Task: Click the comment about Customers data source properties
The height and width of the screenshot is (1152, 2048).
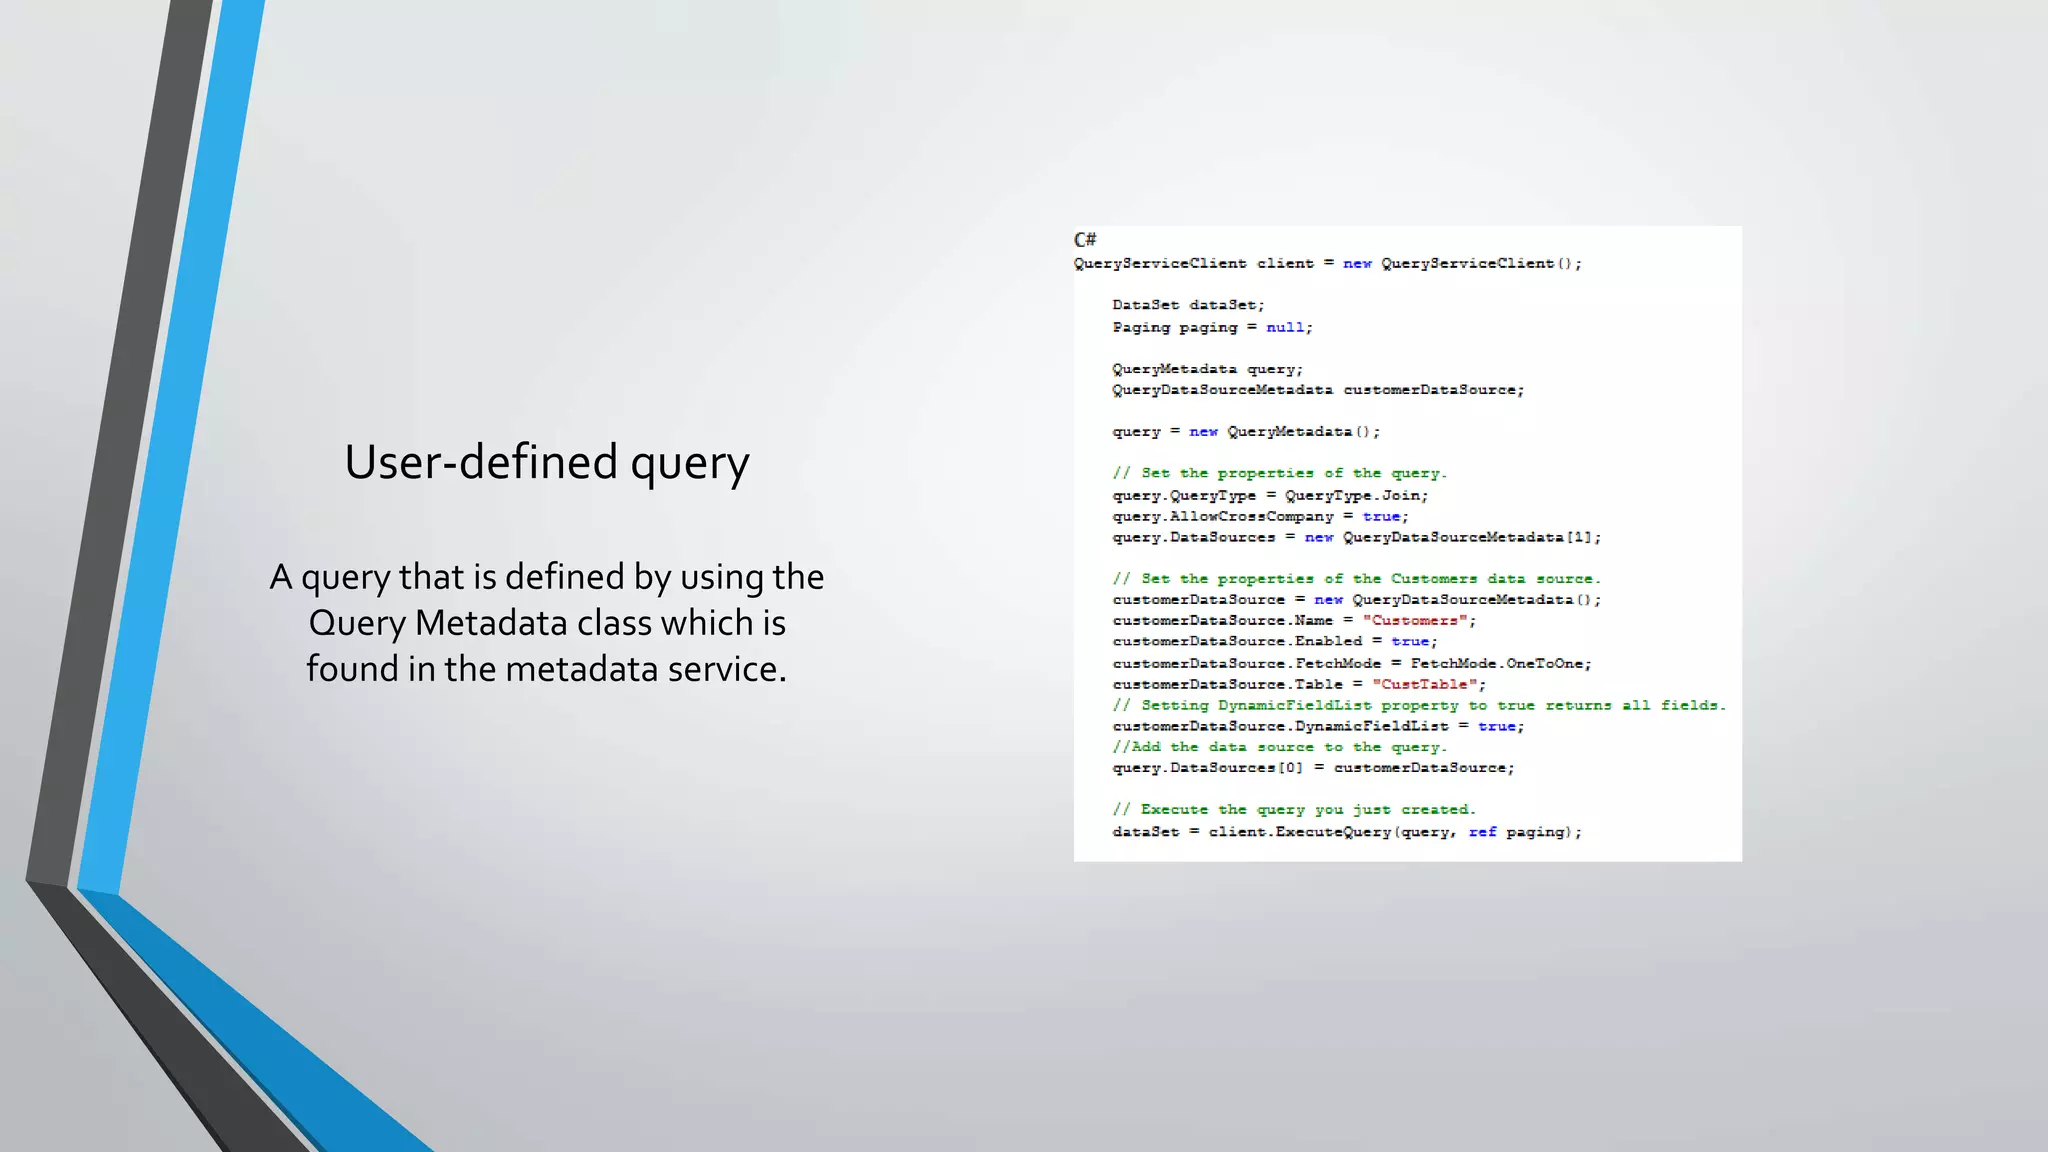Action: click(1357, 579)
